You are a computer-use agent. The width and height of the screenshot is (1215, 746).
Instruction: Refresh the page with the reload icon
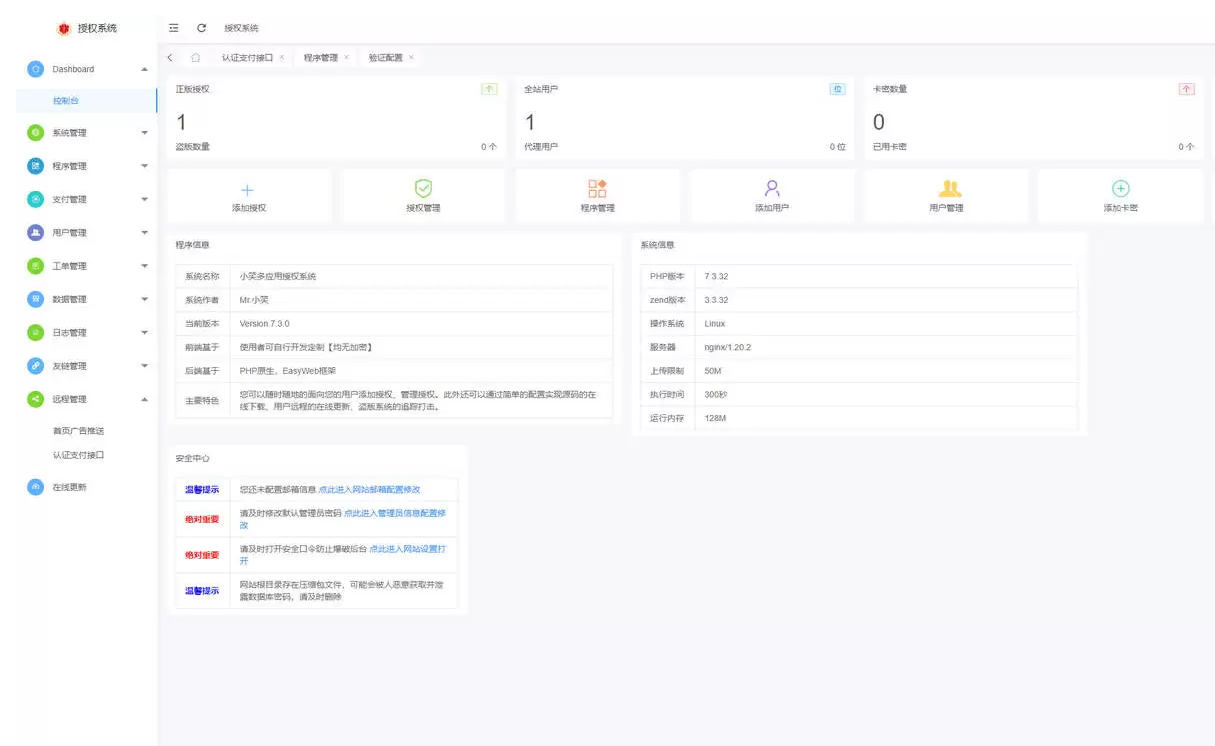pyautogui.click(x=204, y=28)
